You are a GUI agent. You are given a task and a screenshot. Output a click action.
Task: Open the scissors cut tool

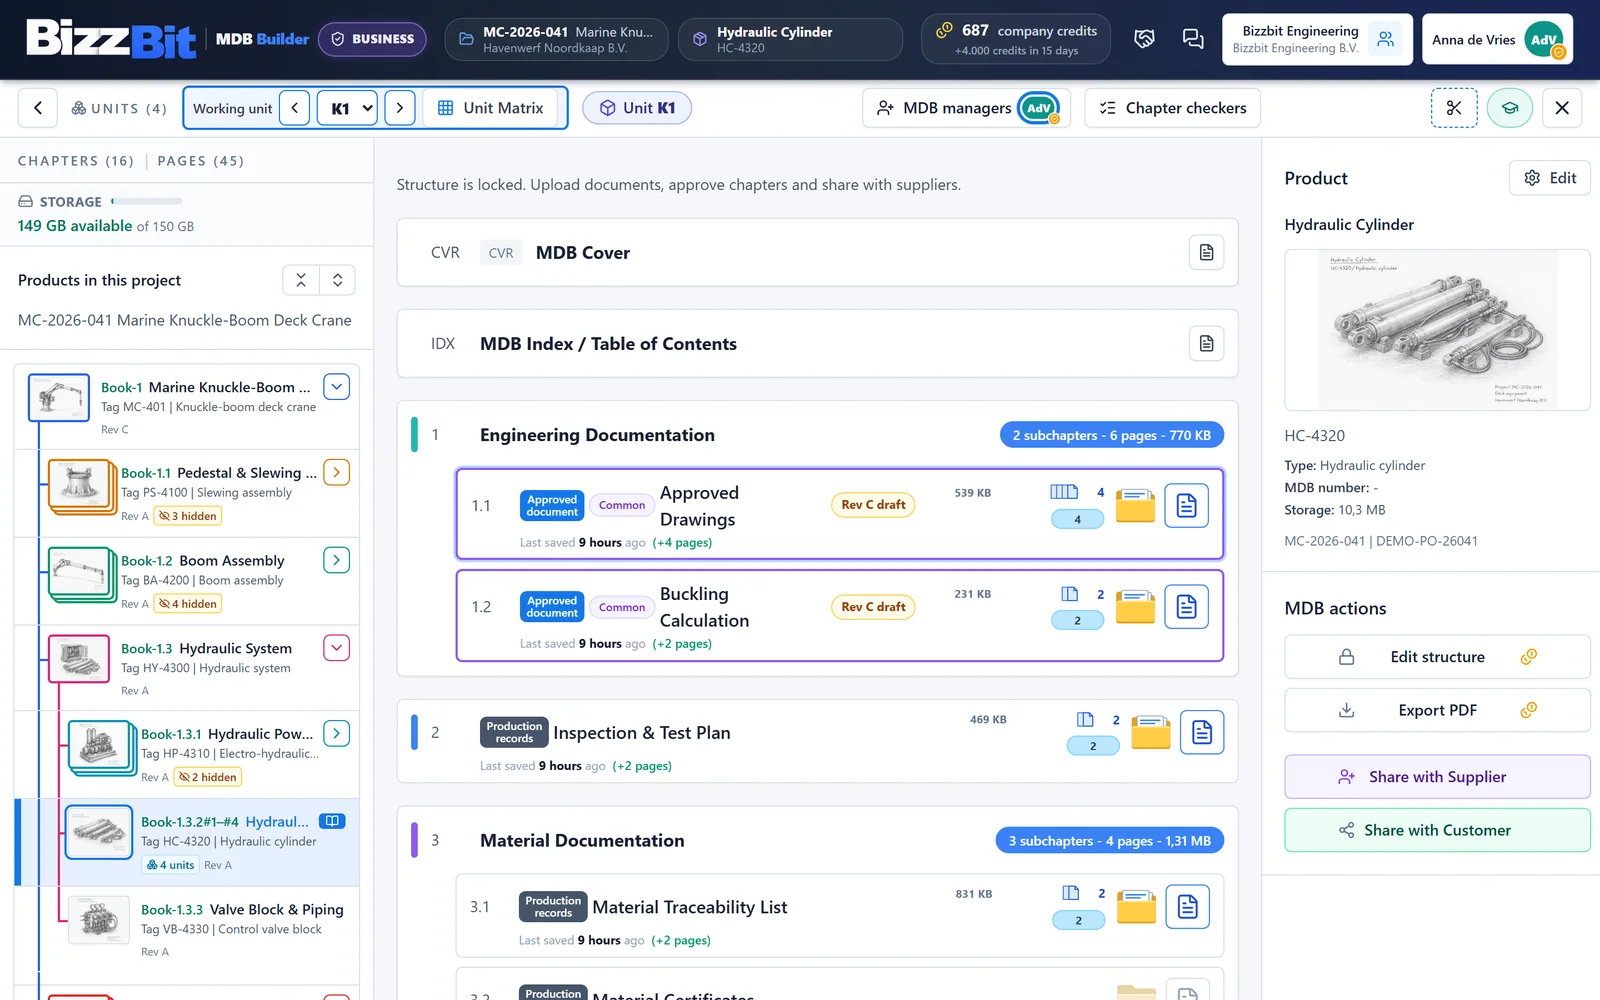1454,108
